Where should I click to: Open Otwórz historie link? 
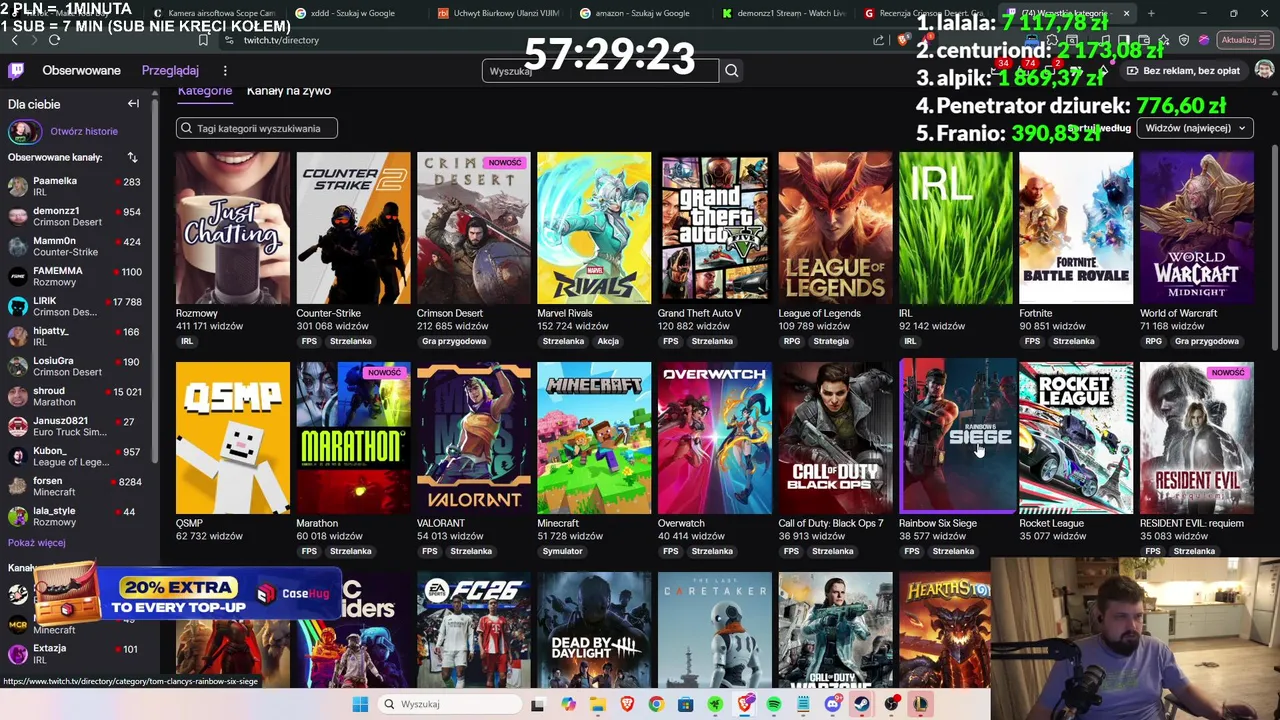pos(84,131)
